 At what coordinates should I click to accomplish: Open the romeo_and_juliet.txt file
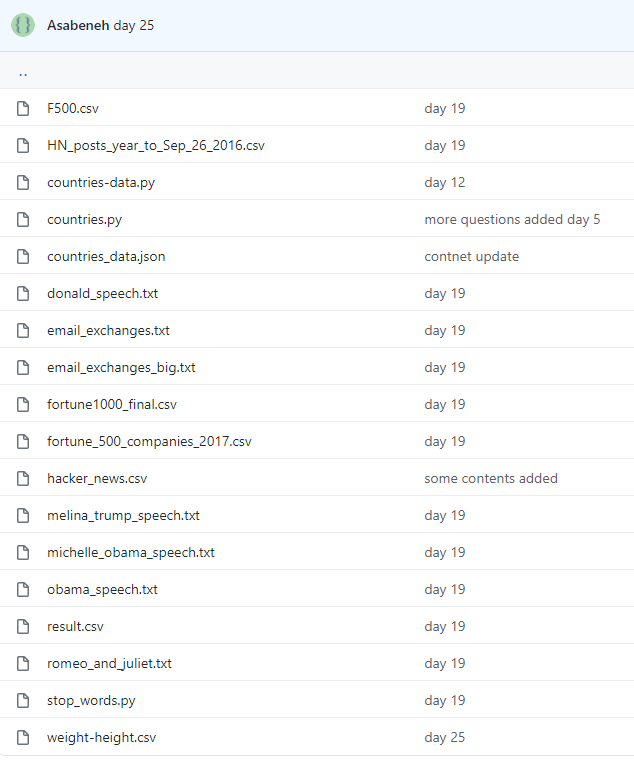(109, 663)
